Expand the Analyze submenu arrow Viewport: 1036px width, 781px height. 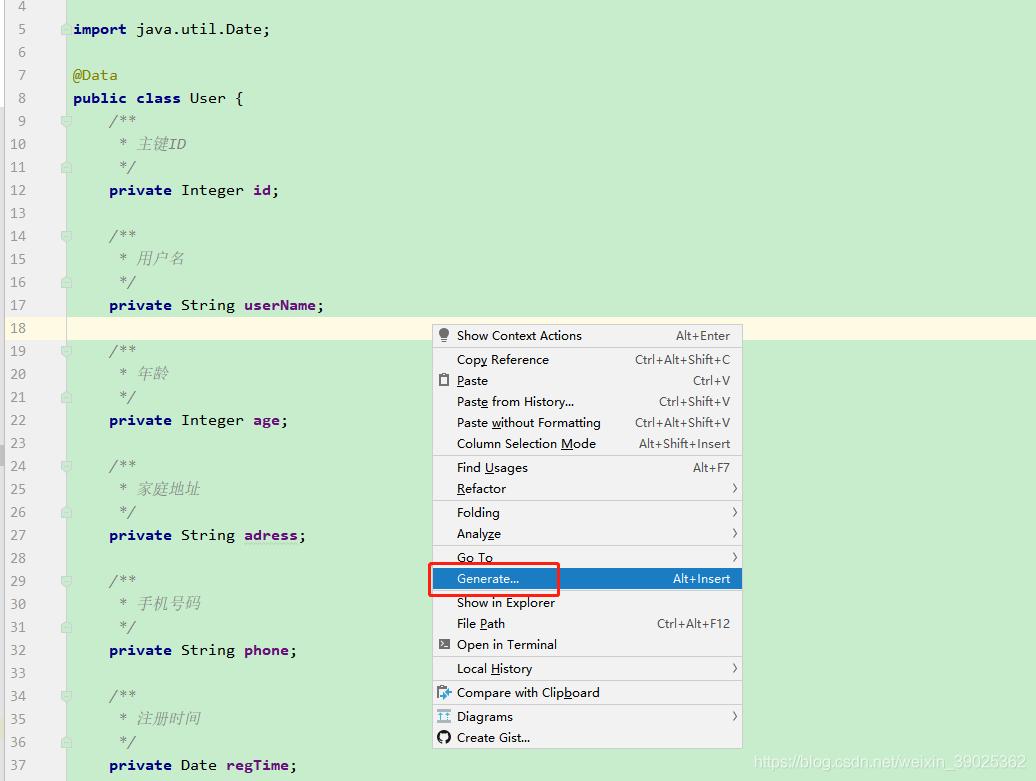[x=734, y=533]
